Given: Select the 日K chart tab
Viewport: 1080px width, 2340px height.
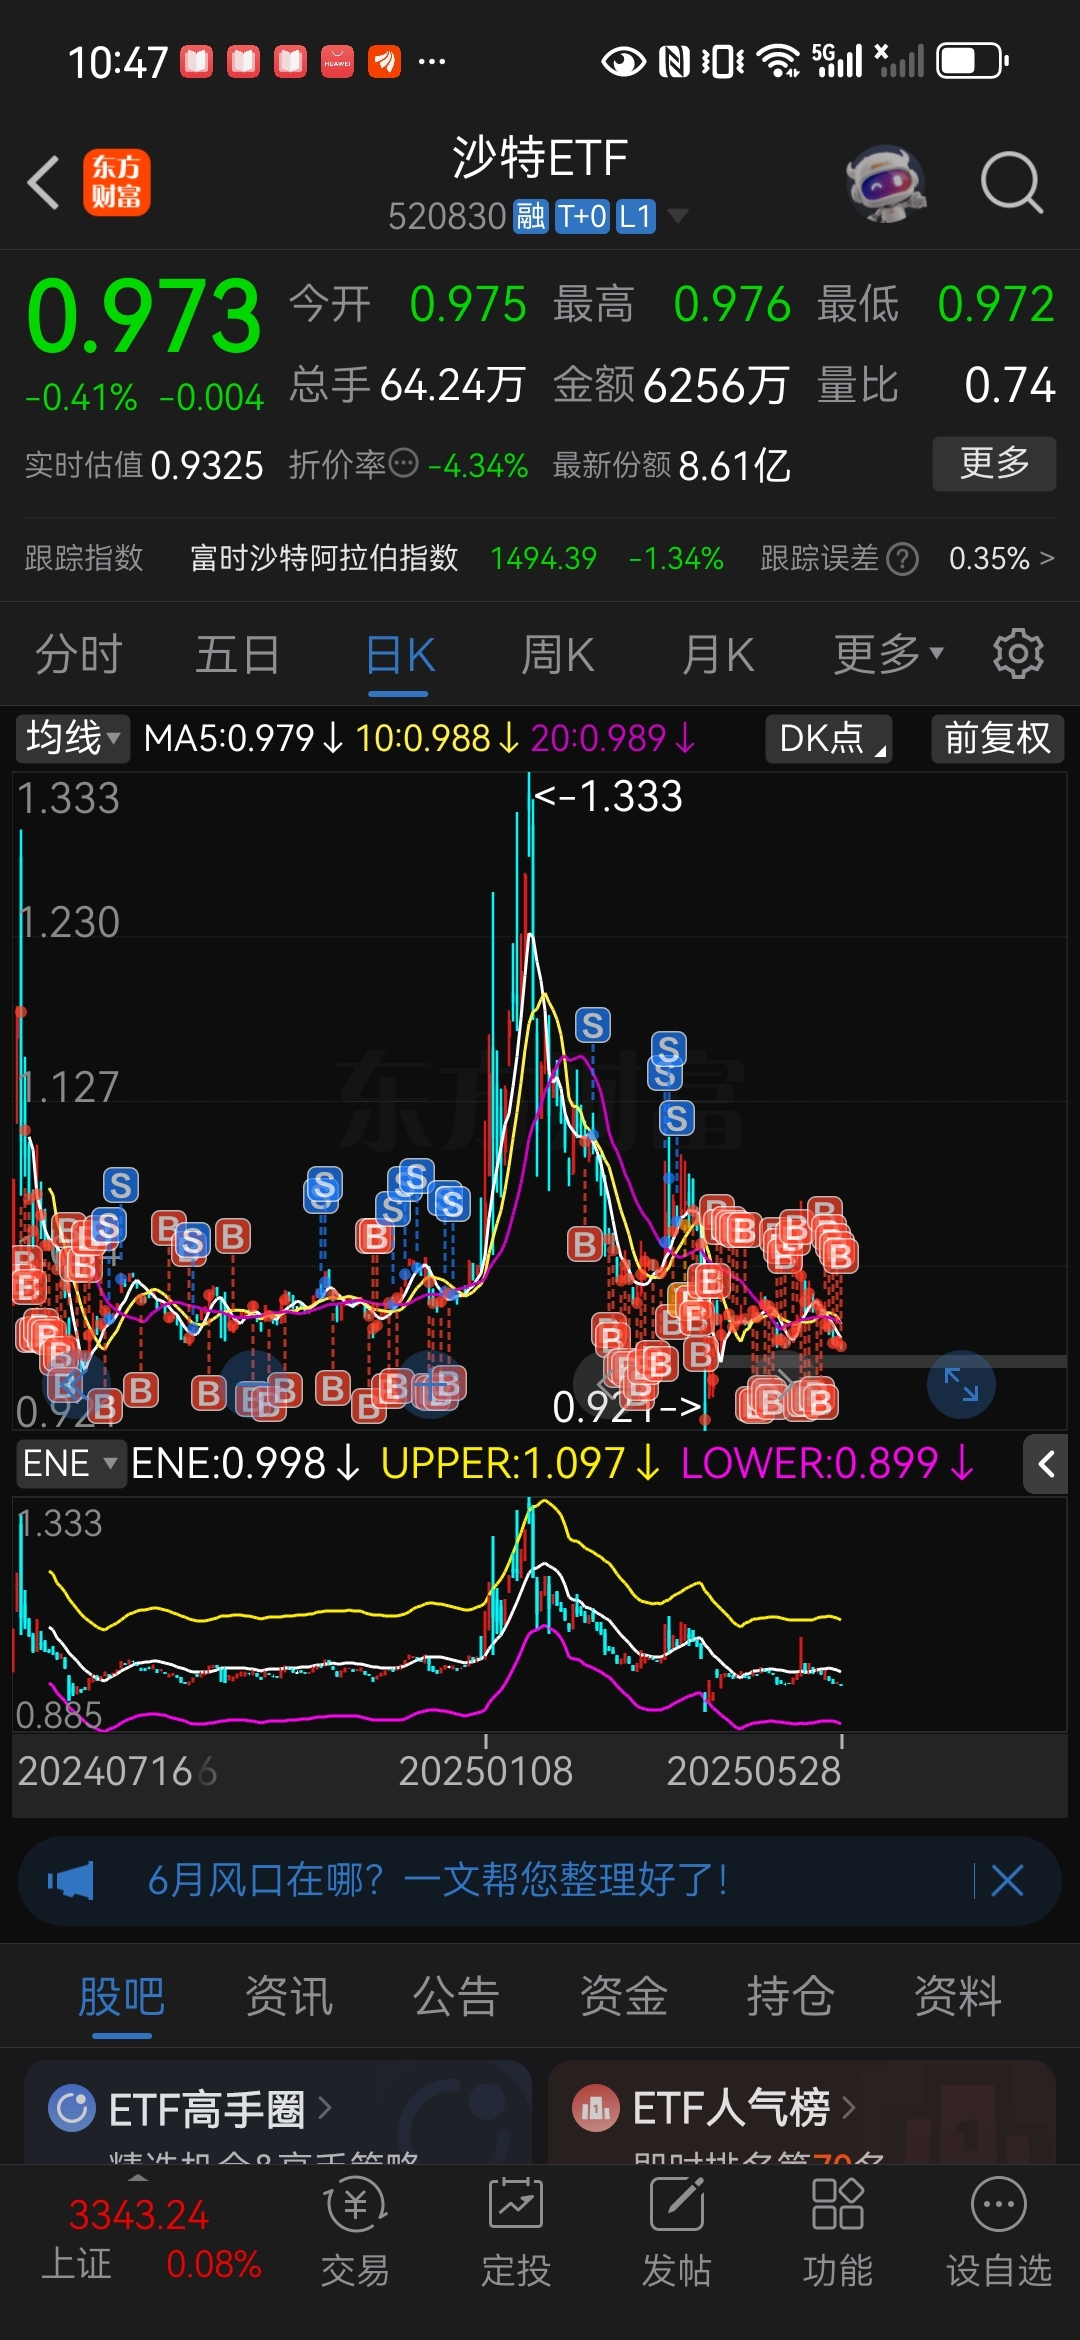Looking at the screenshot, I should [x=399, y=656].
